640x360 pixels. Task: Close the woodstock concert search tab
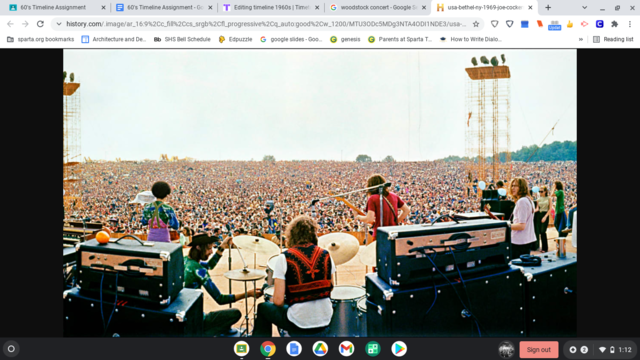(424, 7)
